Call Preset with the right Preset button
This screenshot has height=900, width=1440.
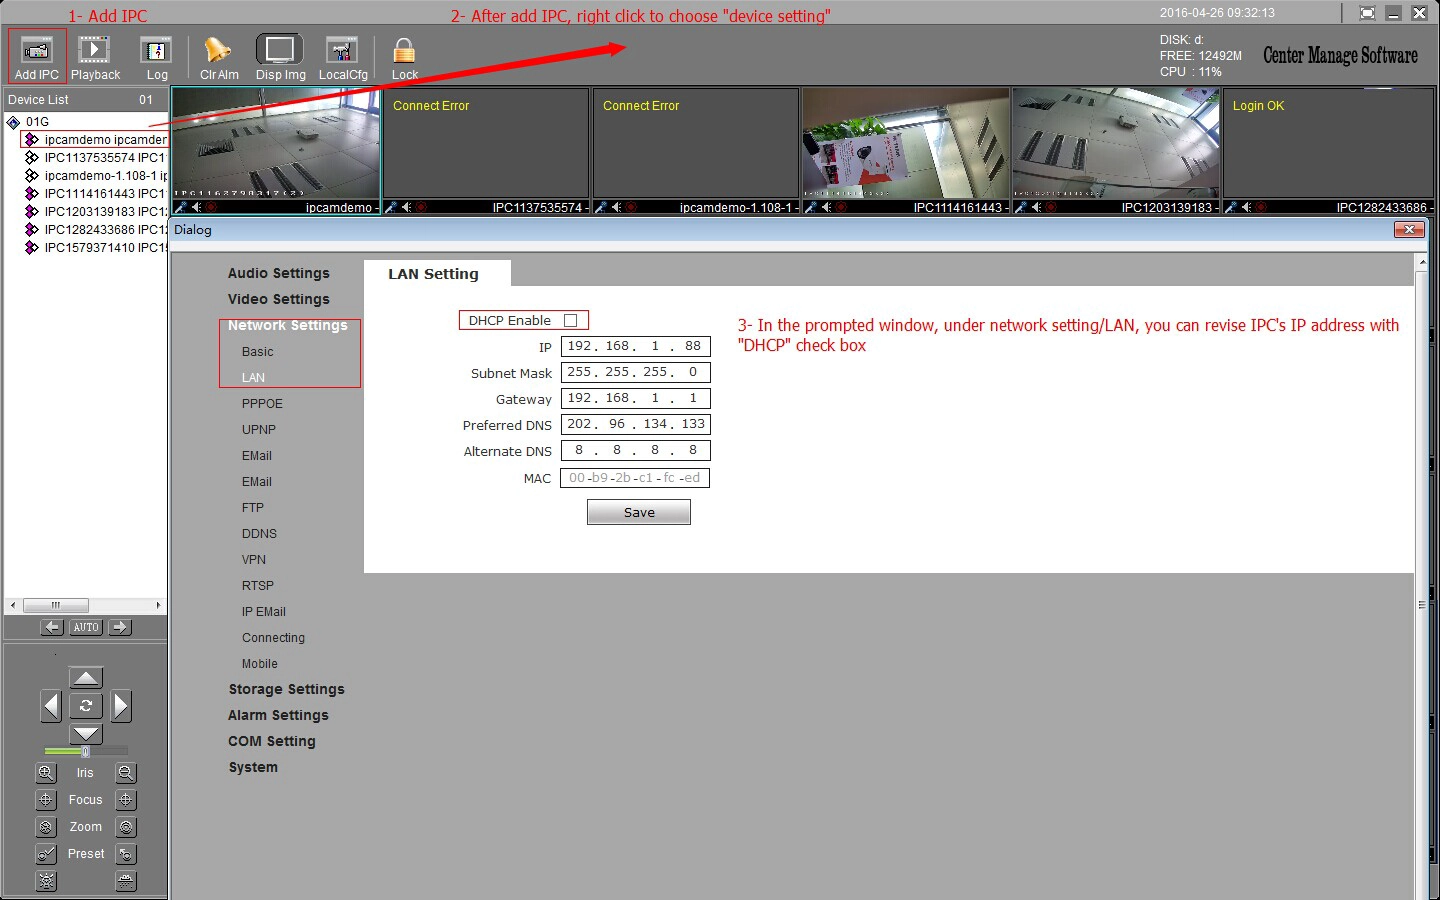click(126, 854)
